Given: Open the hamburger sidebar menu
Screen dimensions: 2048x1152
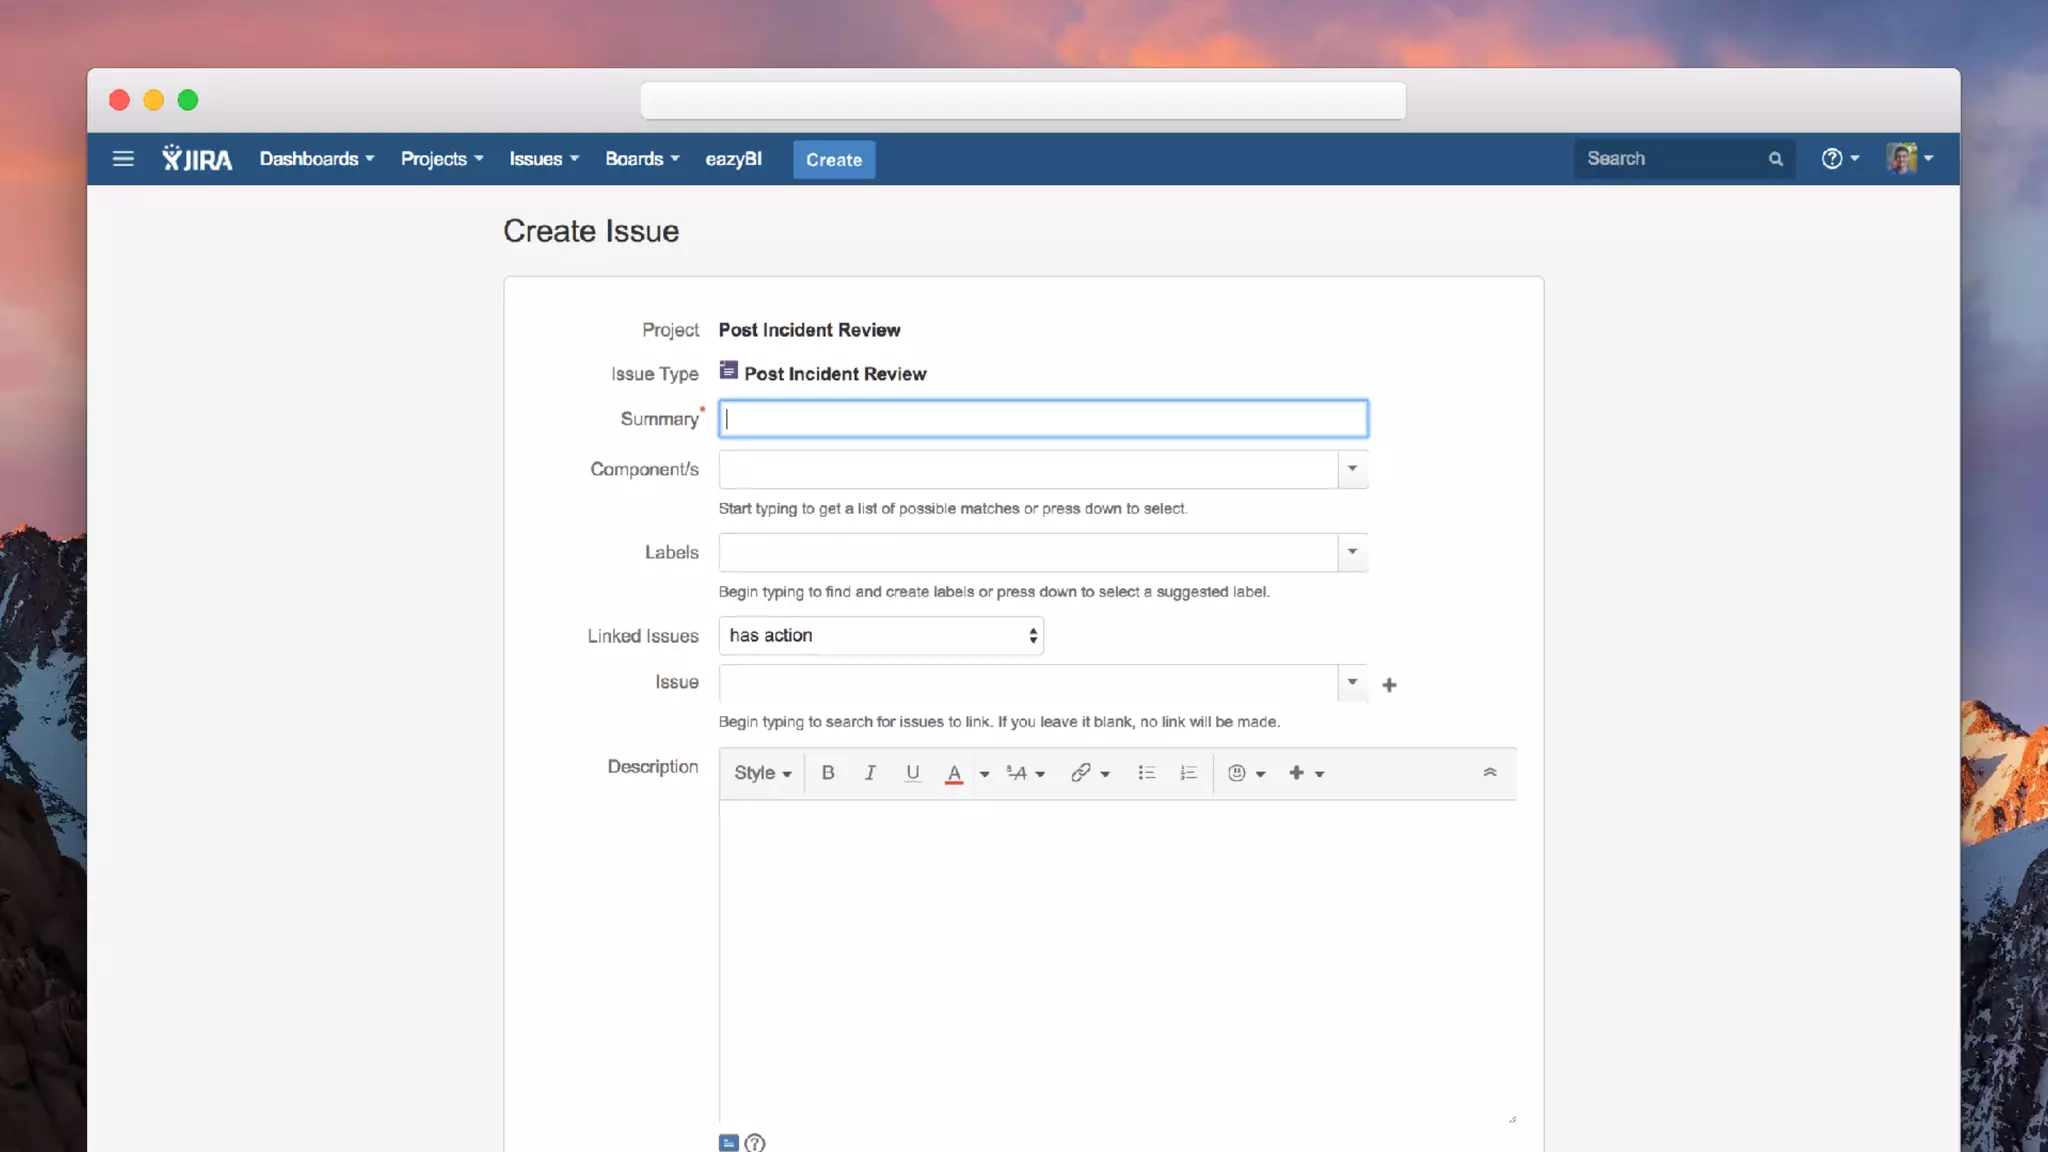Looking at the screenshot, I should (x=123, y=158).
